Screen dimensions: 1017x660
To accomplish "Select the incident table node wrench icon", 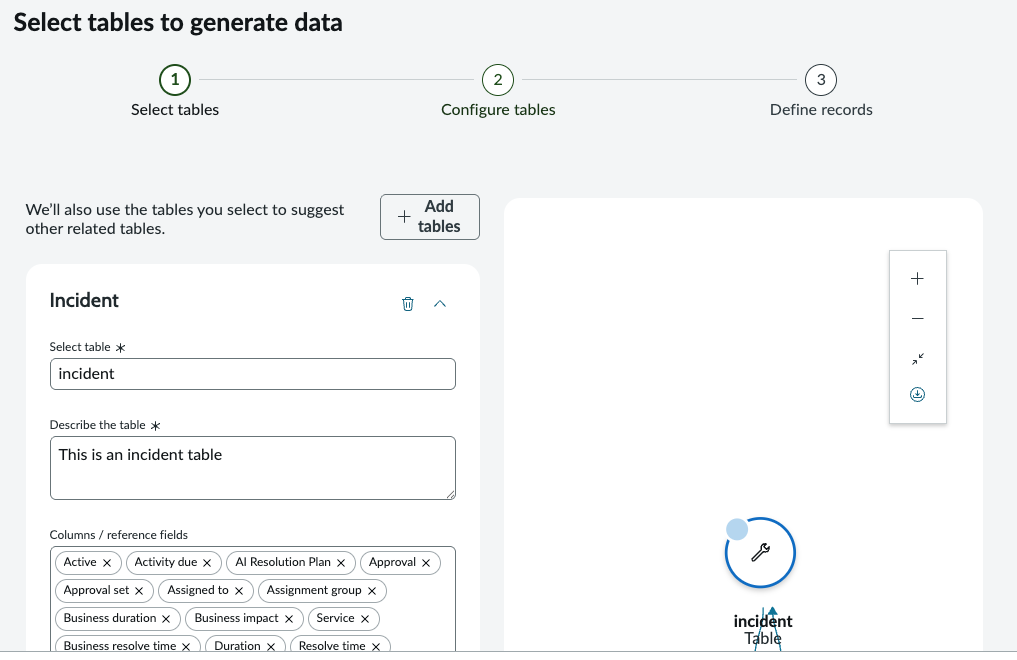I will coord(760,552).
